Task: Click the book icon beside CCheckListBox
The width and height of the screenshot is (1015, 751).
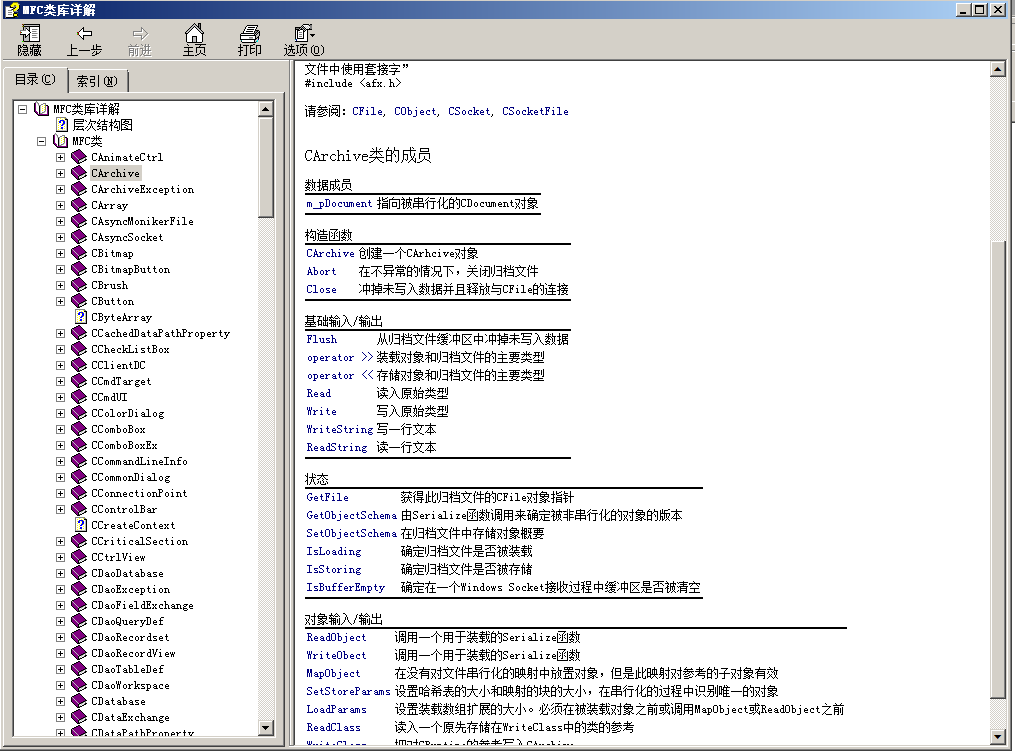Action: click(x=79, y=349)
